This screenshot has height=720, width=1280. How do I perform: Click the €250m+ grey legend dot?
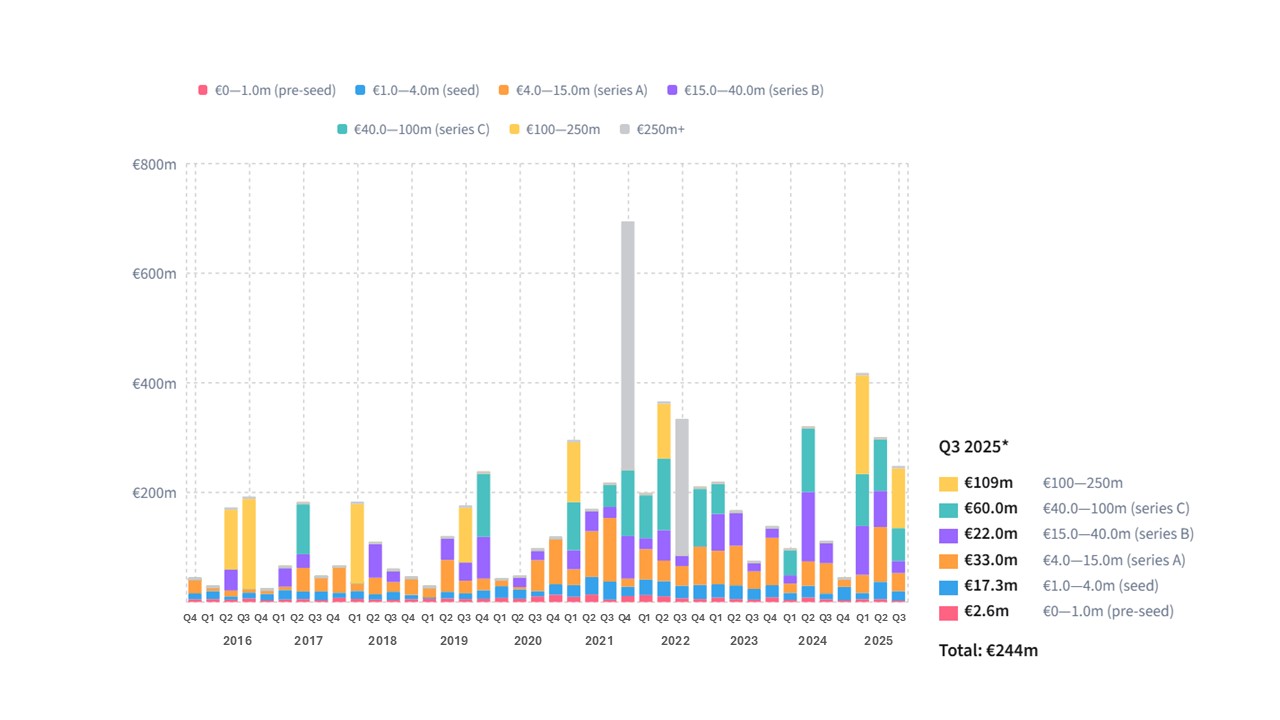coord(626,129)
